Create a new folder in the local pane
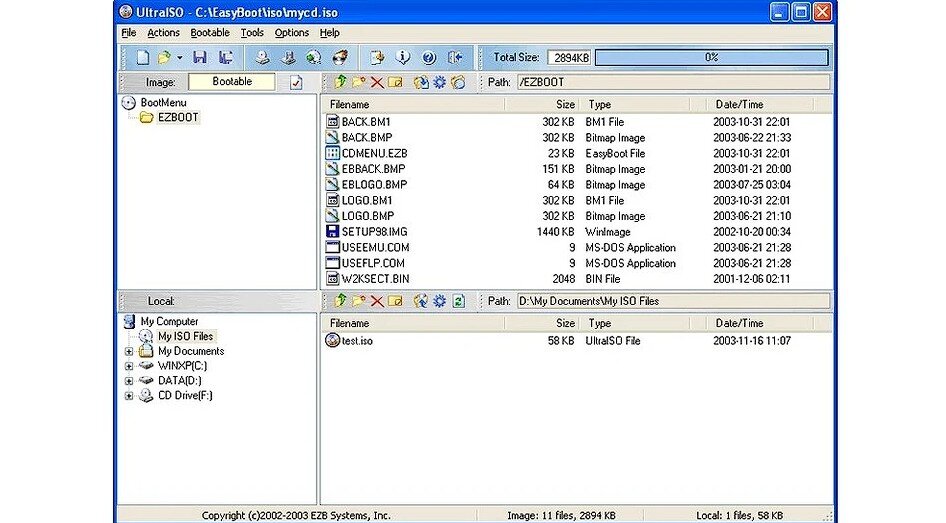This screenshot has height=523, width=946. point(359,300)
